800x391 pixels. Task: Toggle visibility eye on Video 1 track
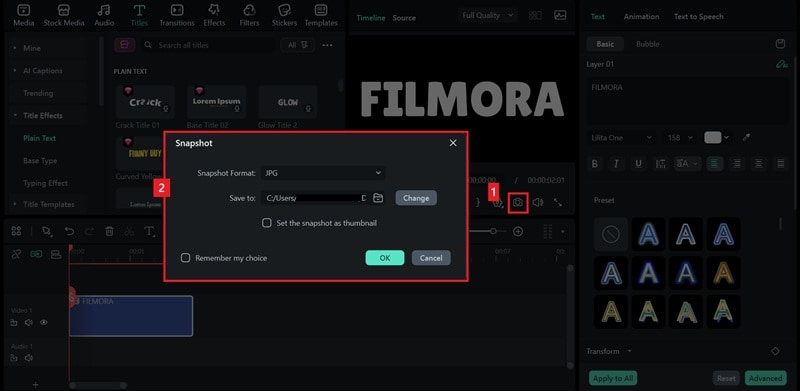pyautogui.click(x=44, y=323)
